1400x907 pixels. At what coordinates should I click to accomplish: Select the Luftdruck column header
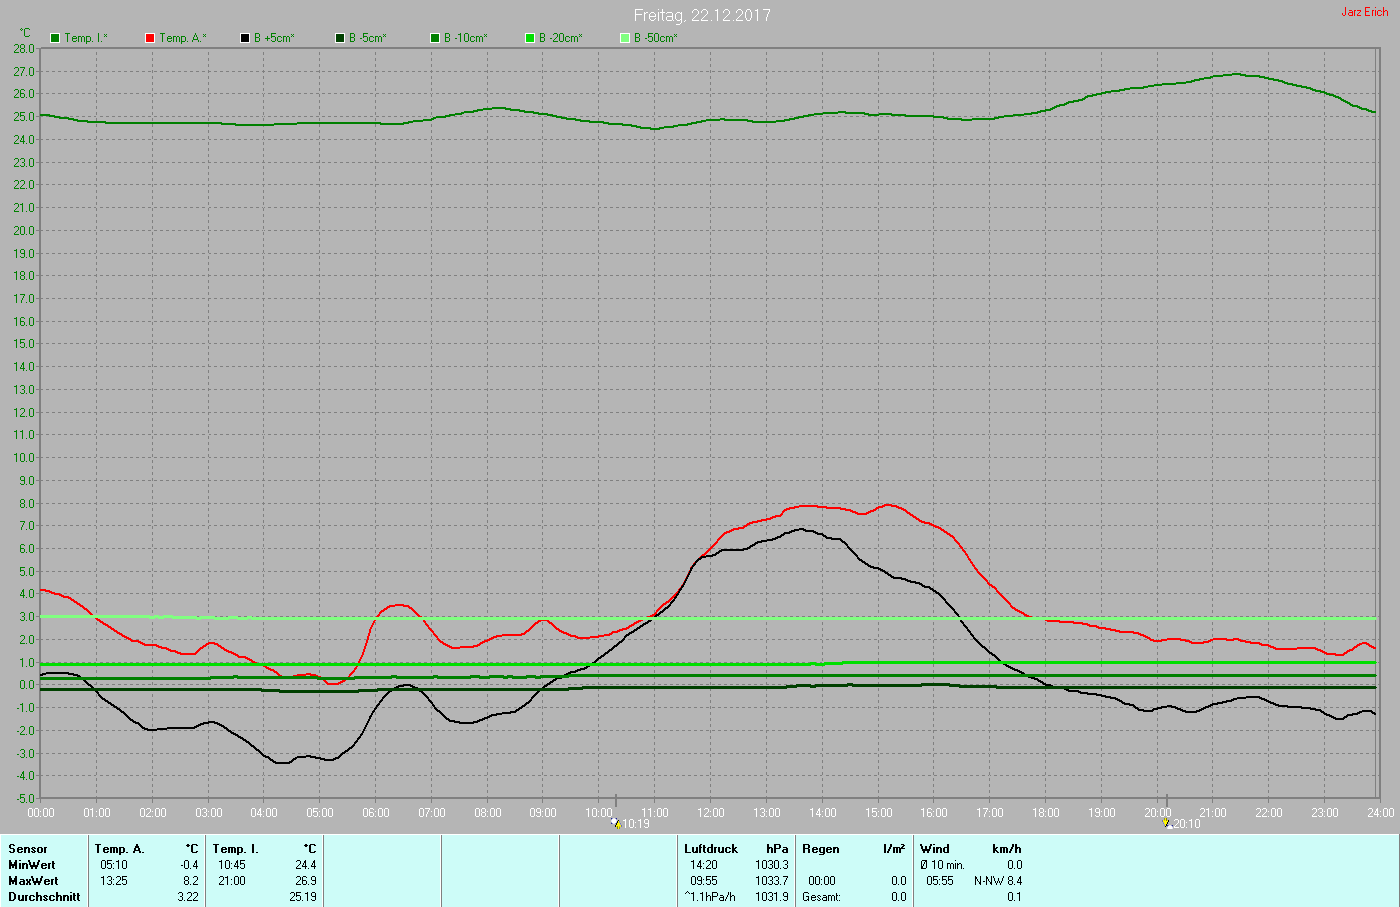[710, 849]
